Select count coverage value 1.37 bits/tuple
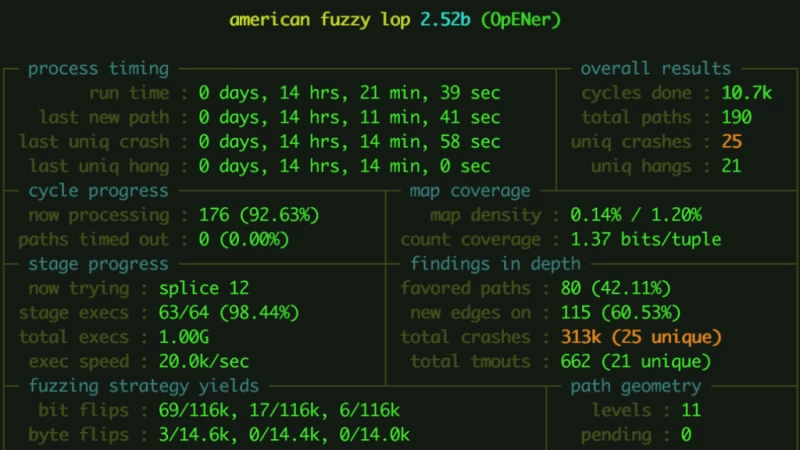The image size is (800, 450). tap(646, 240)
